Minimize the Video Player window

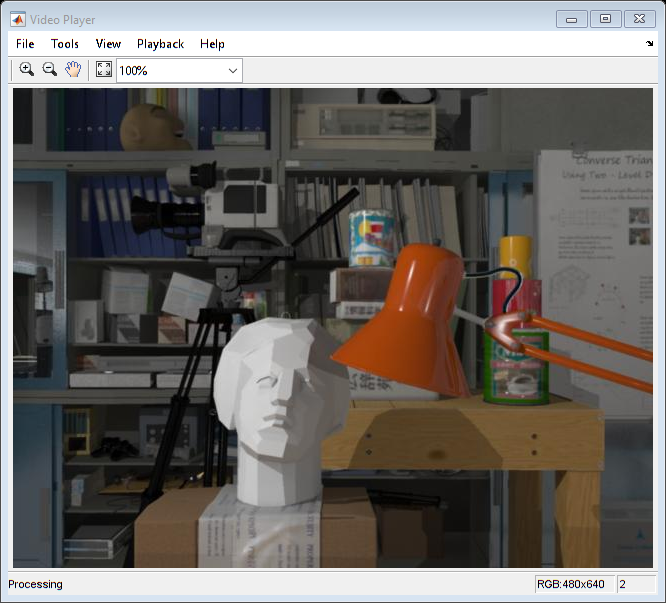point(572,18)
